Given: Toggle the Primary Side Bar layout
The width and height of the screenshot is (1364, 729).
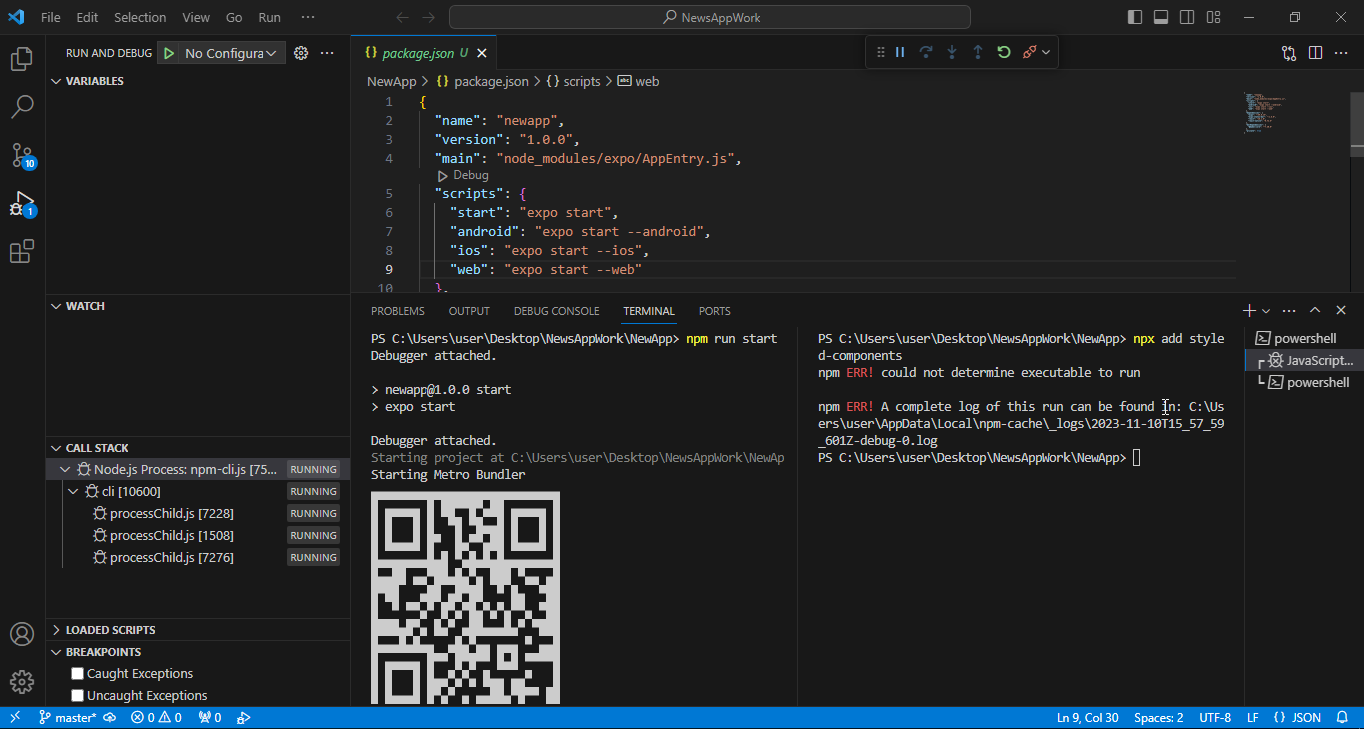Looking at the screenshot, I should point(1135,17).
